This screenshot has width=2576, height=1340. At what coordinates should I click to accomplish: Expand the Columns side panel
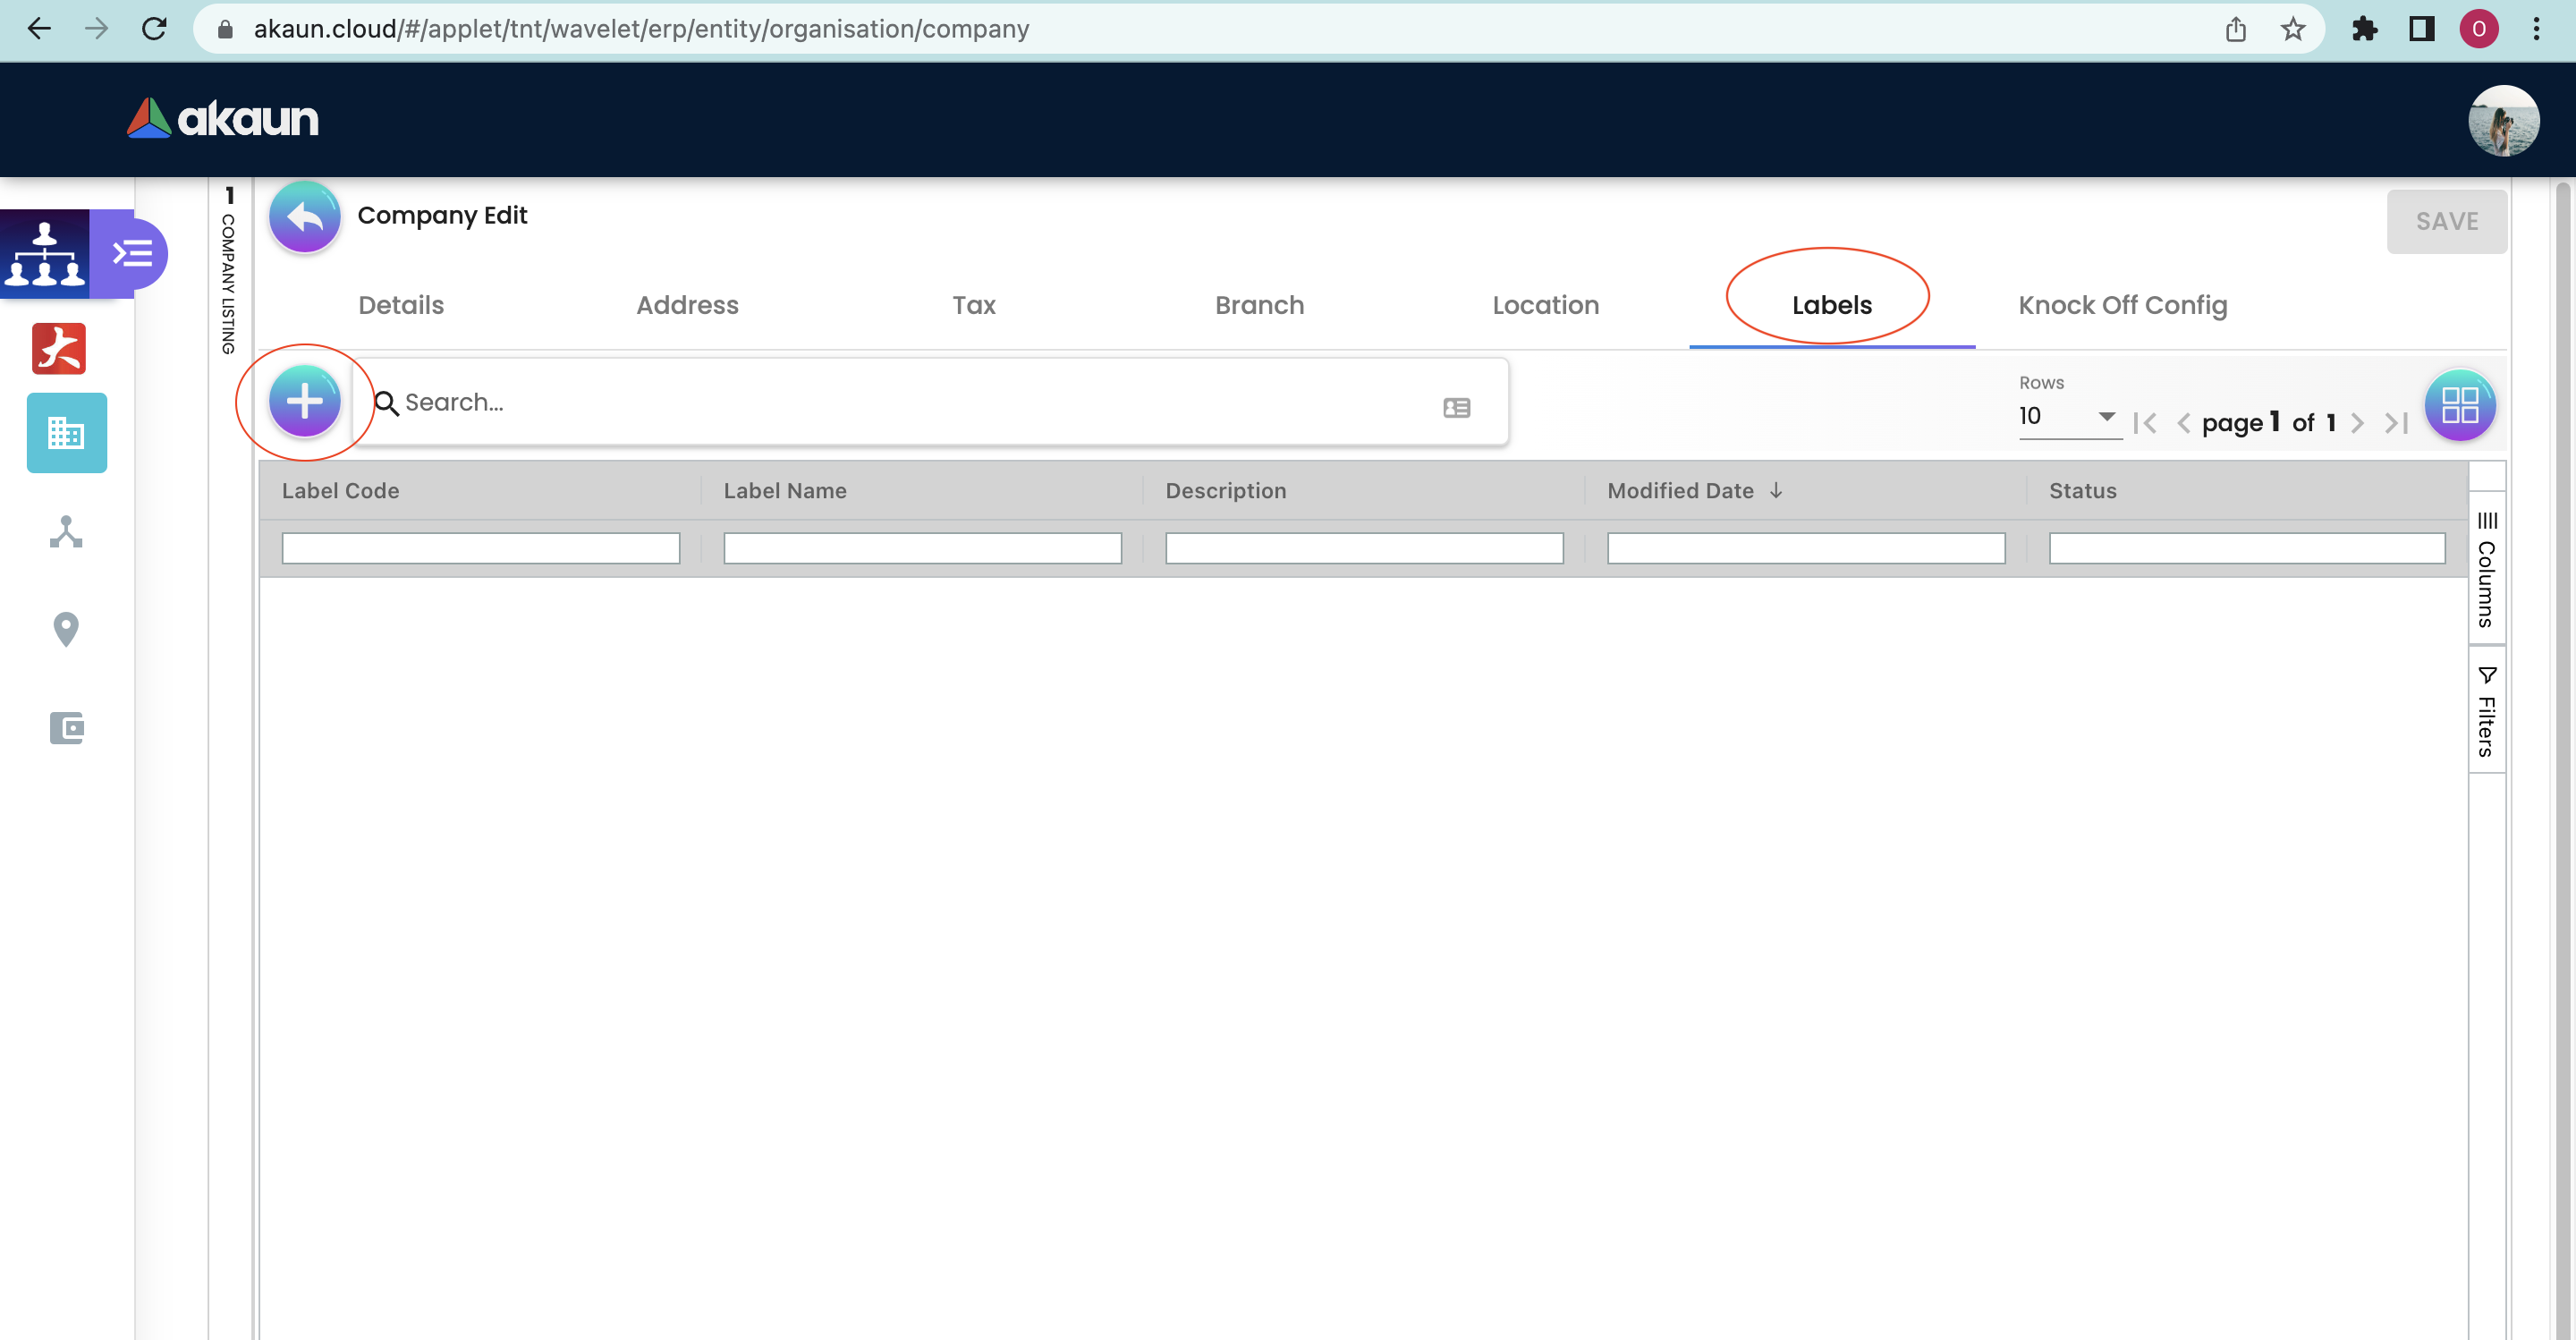click(x=2486, y=571)
